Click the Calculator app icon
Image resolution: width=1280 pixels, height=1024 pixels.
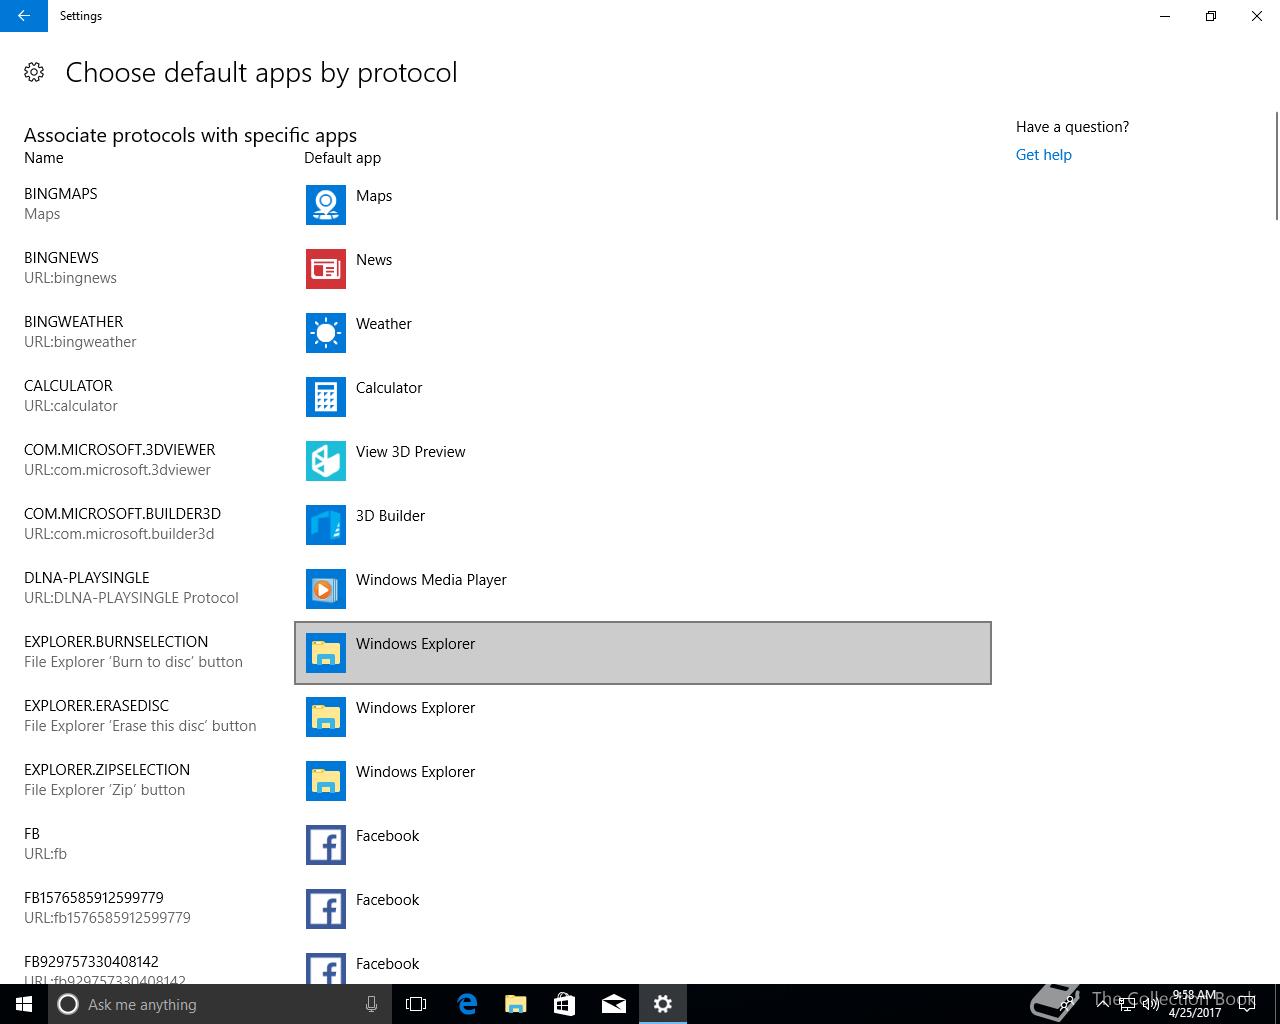coord(326,397)
